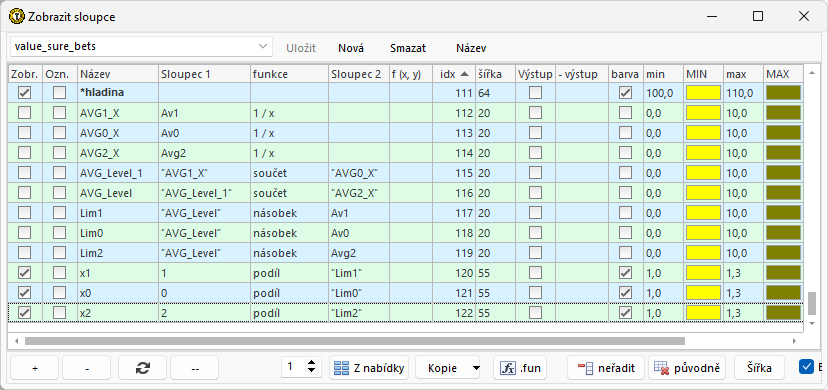Screen dimensions: 828x390
Task: Open the .fun function editor button
Action: [520, 368]
